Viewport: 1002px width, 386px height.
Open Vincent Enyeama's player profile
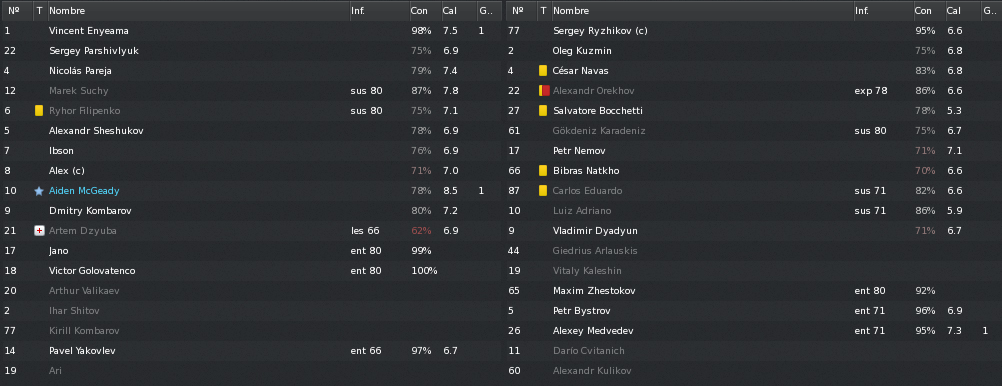(89, 31)
